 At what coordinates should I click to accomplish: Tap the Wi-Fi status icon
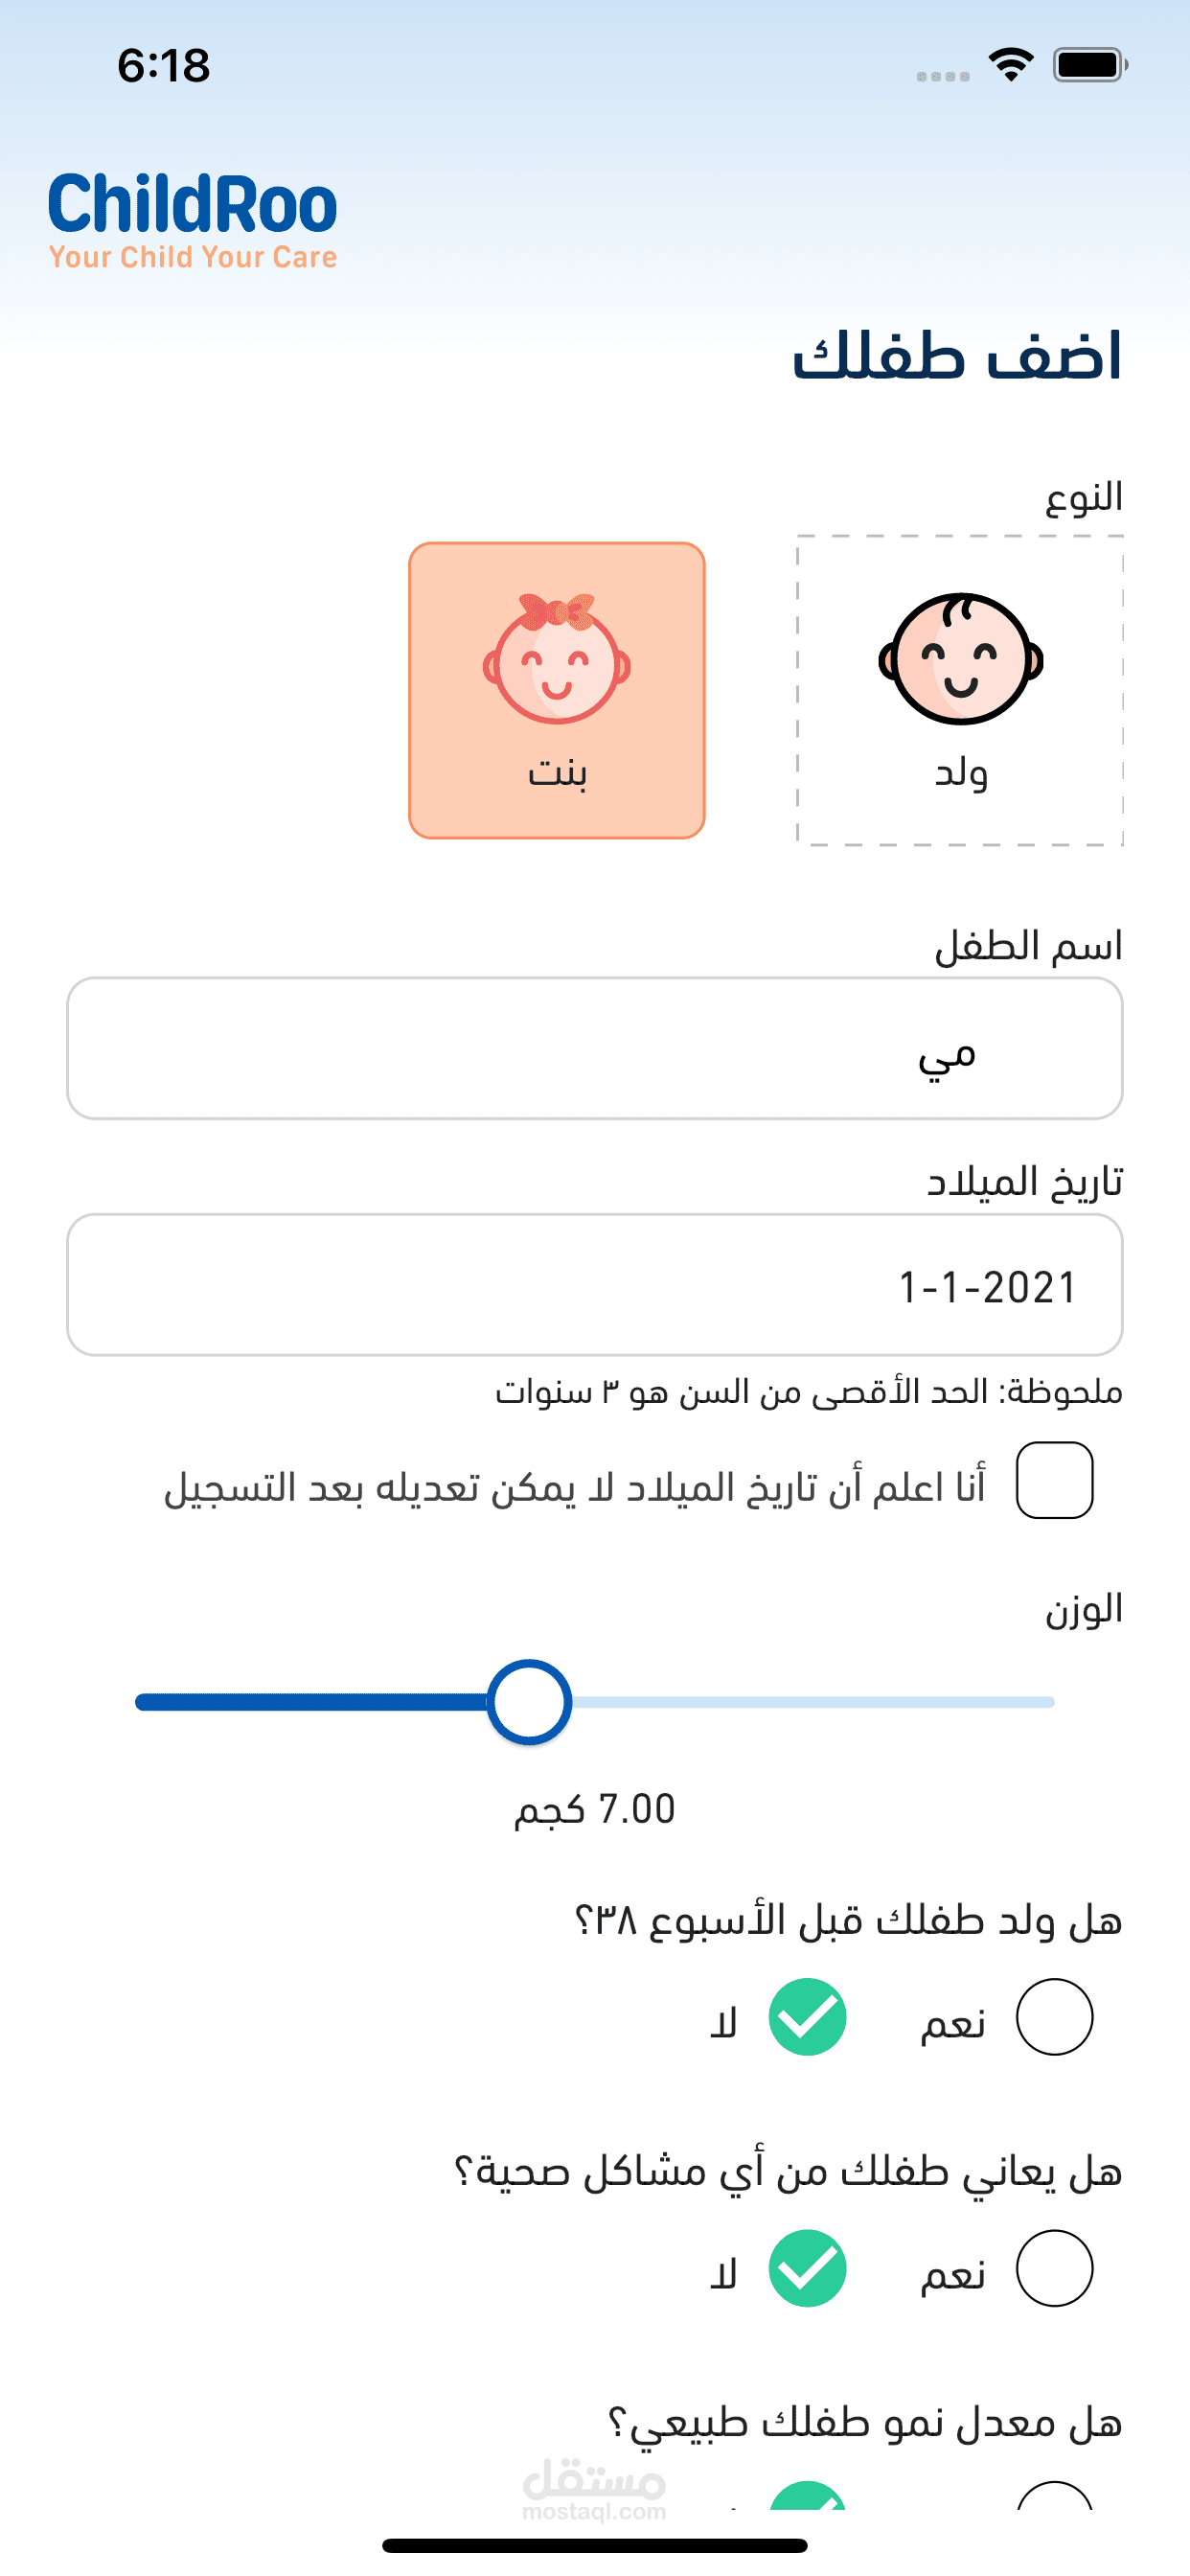coord(1011,65)
